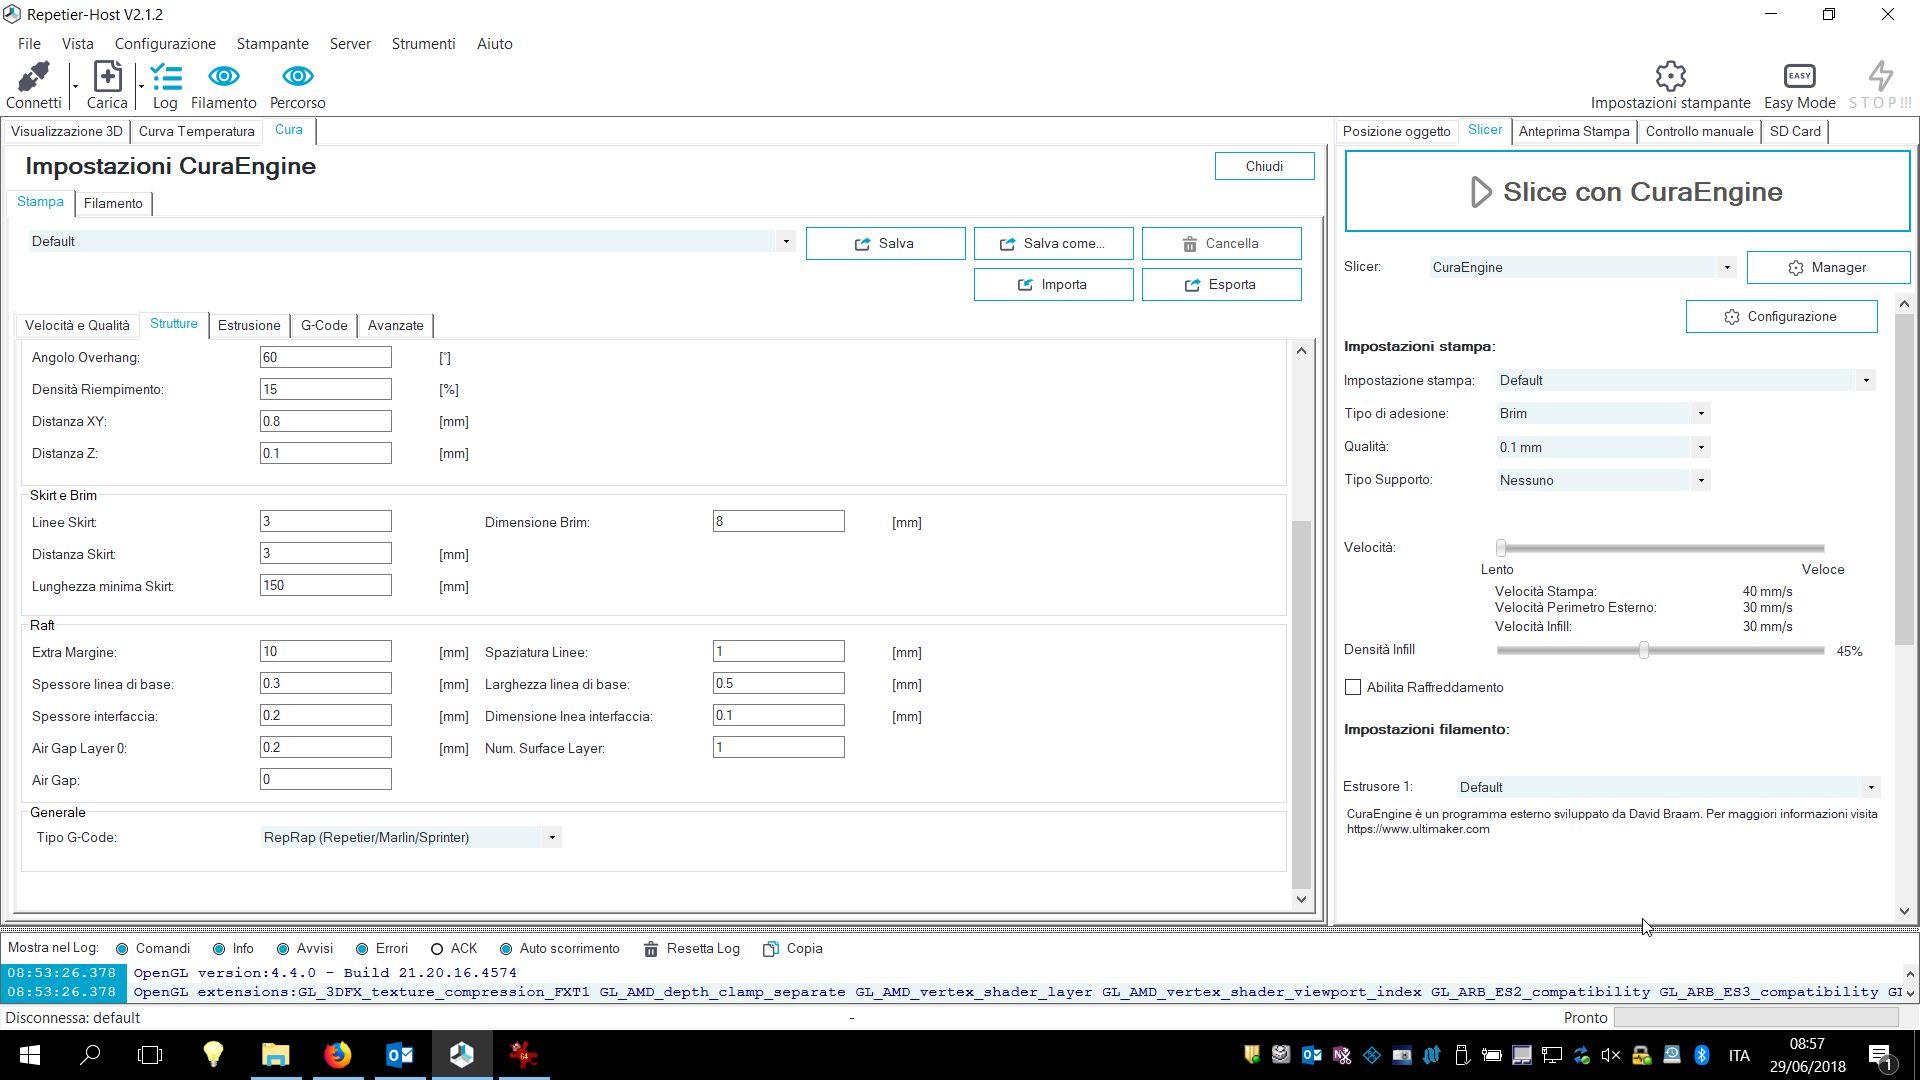This screenshot has height=1080, width=1920.
Task: Open the Qualità dropdown
Action: tap(1700, 447)
